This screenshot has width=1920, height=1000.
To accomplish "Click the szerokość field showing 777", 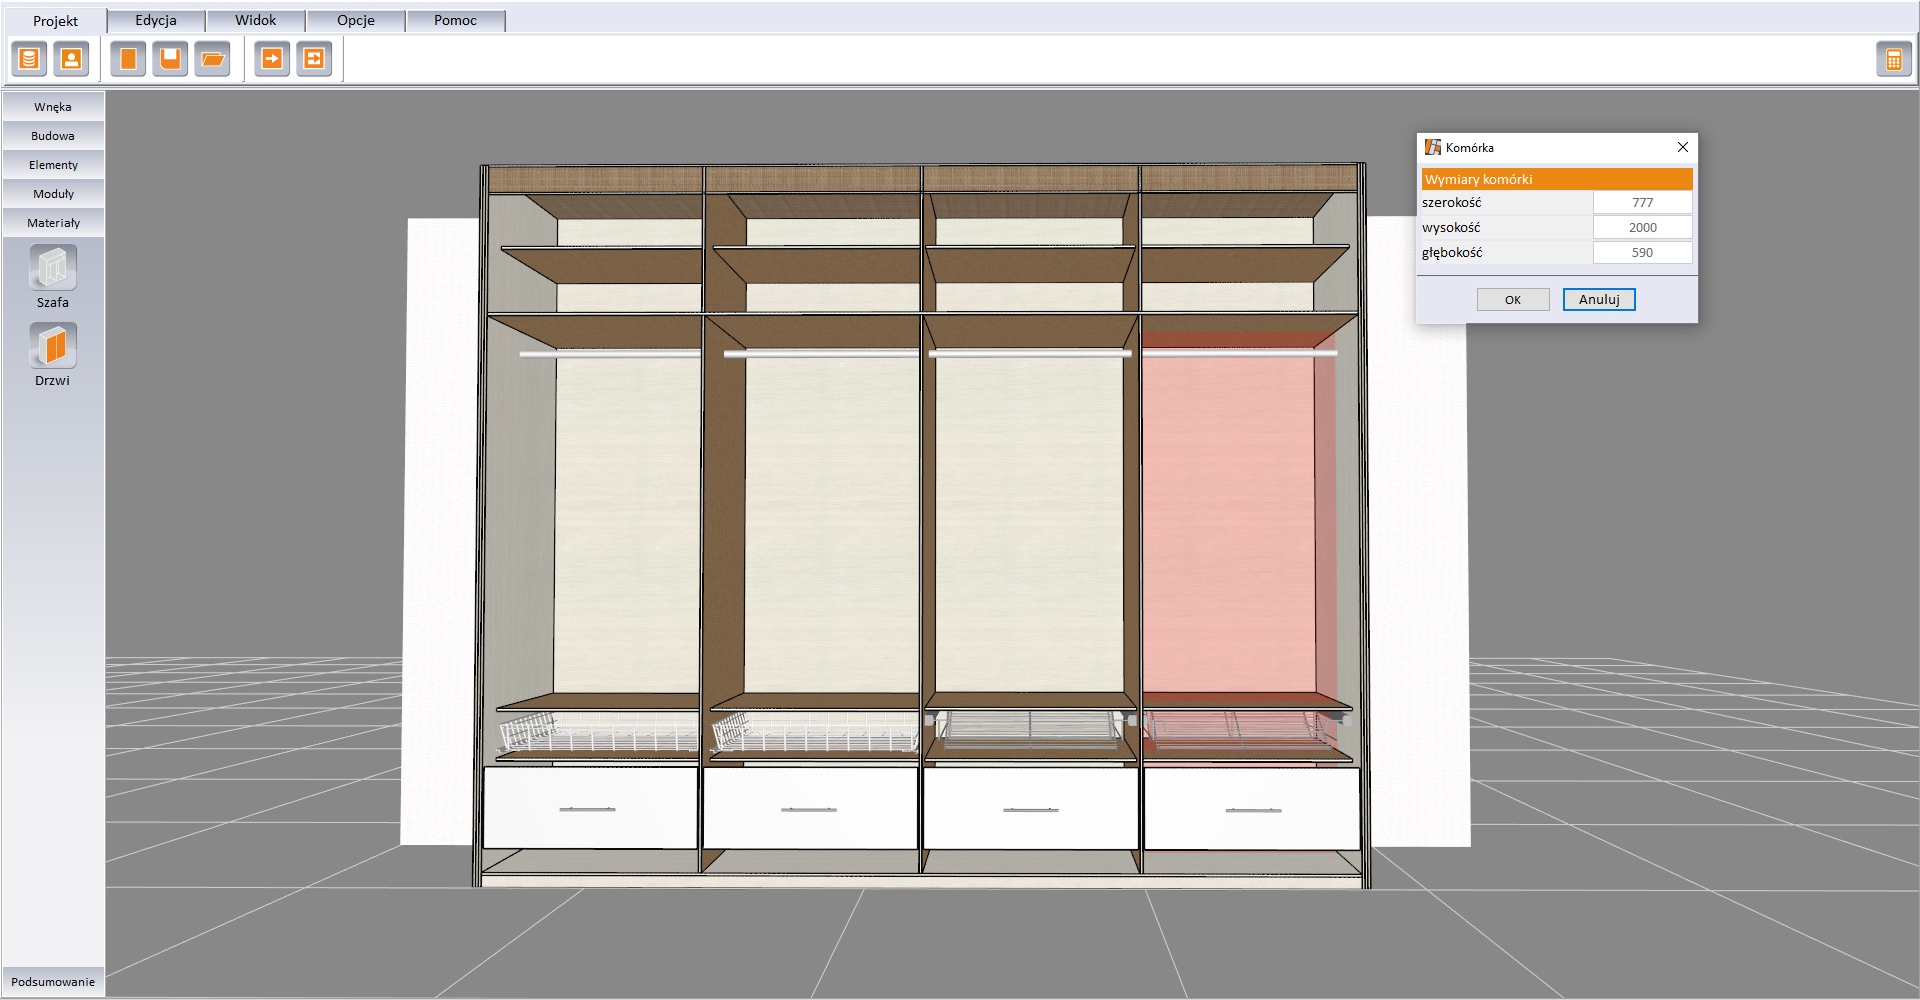I will tap(1642, 203).
